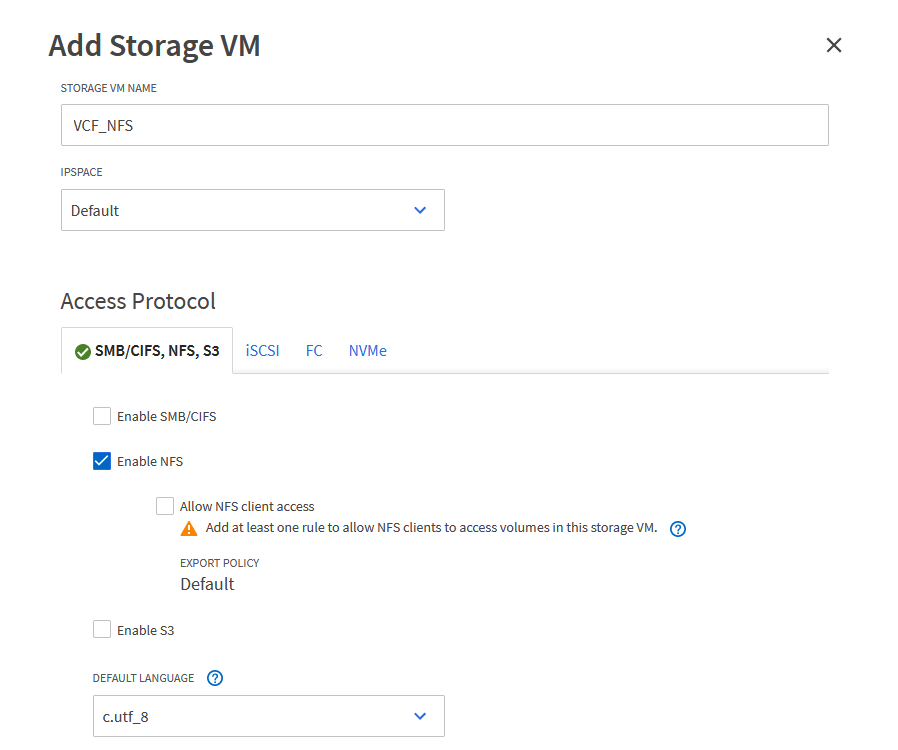The width and height of the screenshot is (898, 750).
Task: Expand the Default Language dropdown
Action: (268, 716)
